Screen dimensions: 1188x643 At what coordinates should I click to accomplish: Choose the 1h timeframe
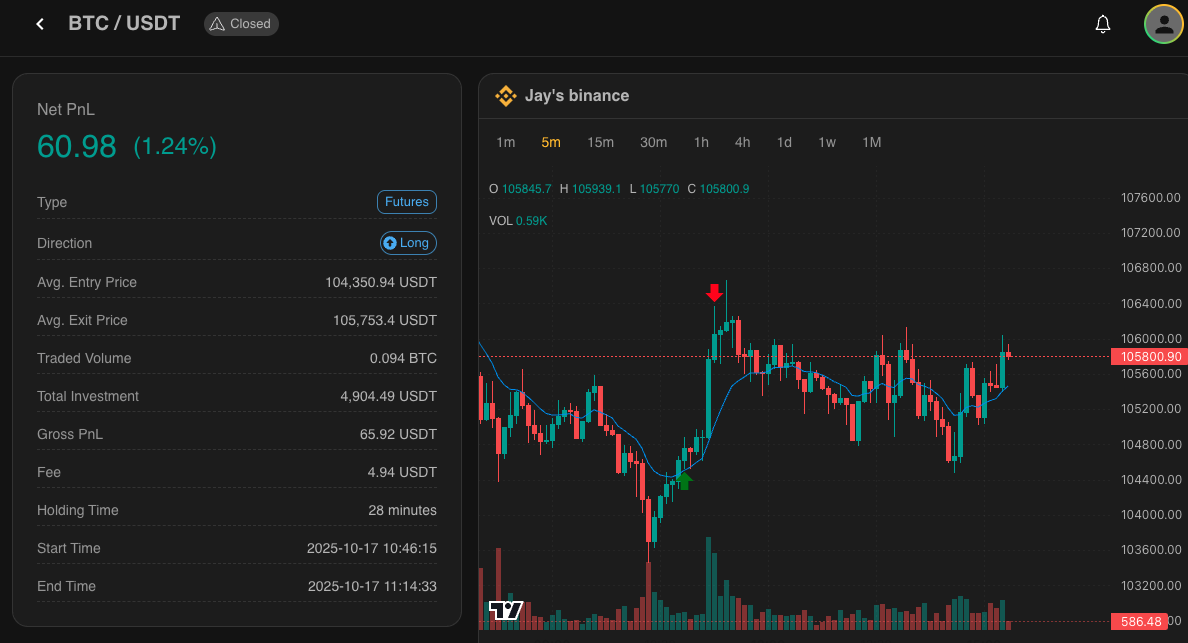pos(701,142)
